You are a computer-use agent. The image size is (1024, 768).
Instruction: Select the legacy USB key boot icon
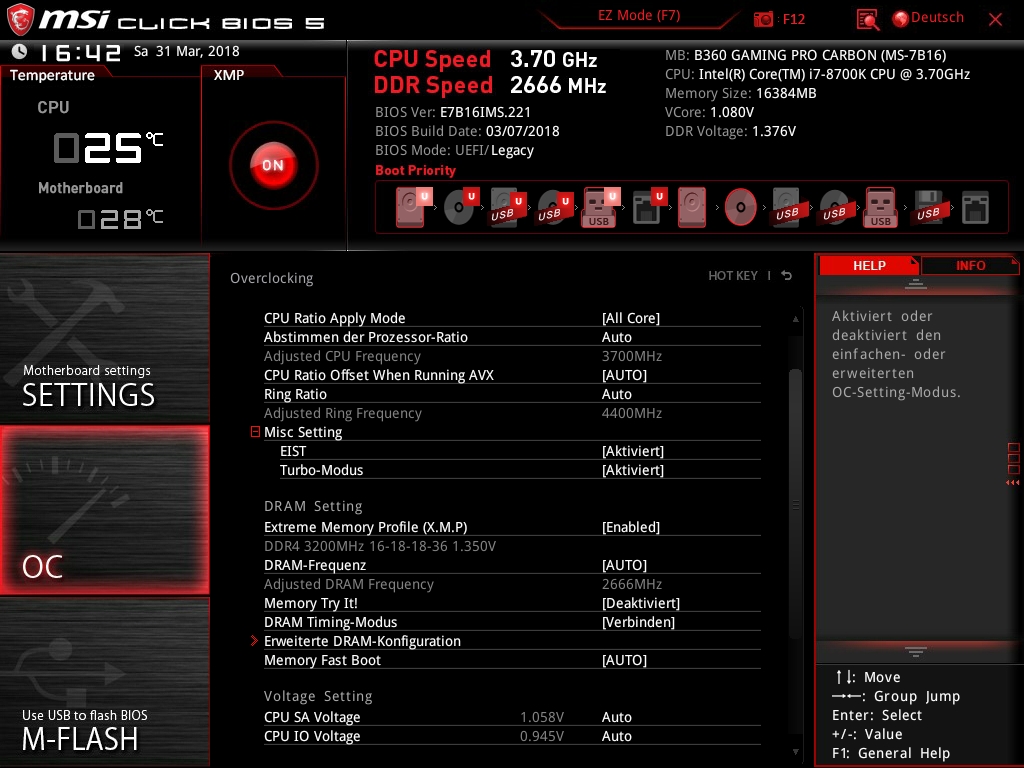click(x=881, y=207)
